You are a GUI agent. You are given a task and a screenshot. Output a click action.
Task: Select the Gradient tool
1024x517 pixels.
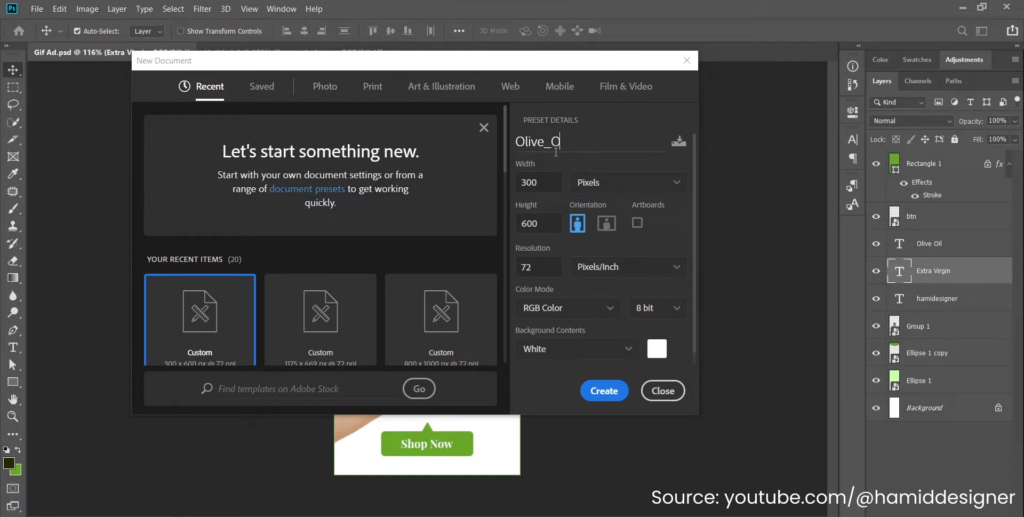pos(12,278)
